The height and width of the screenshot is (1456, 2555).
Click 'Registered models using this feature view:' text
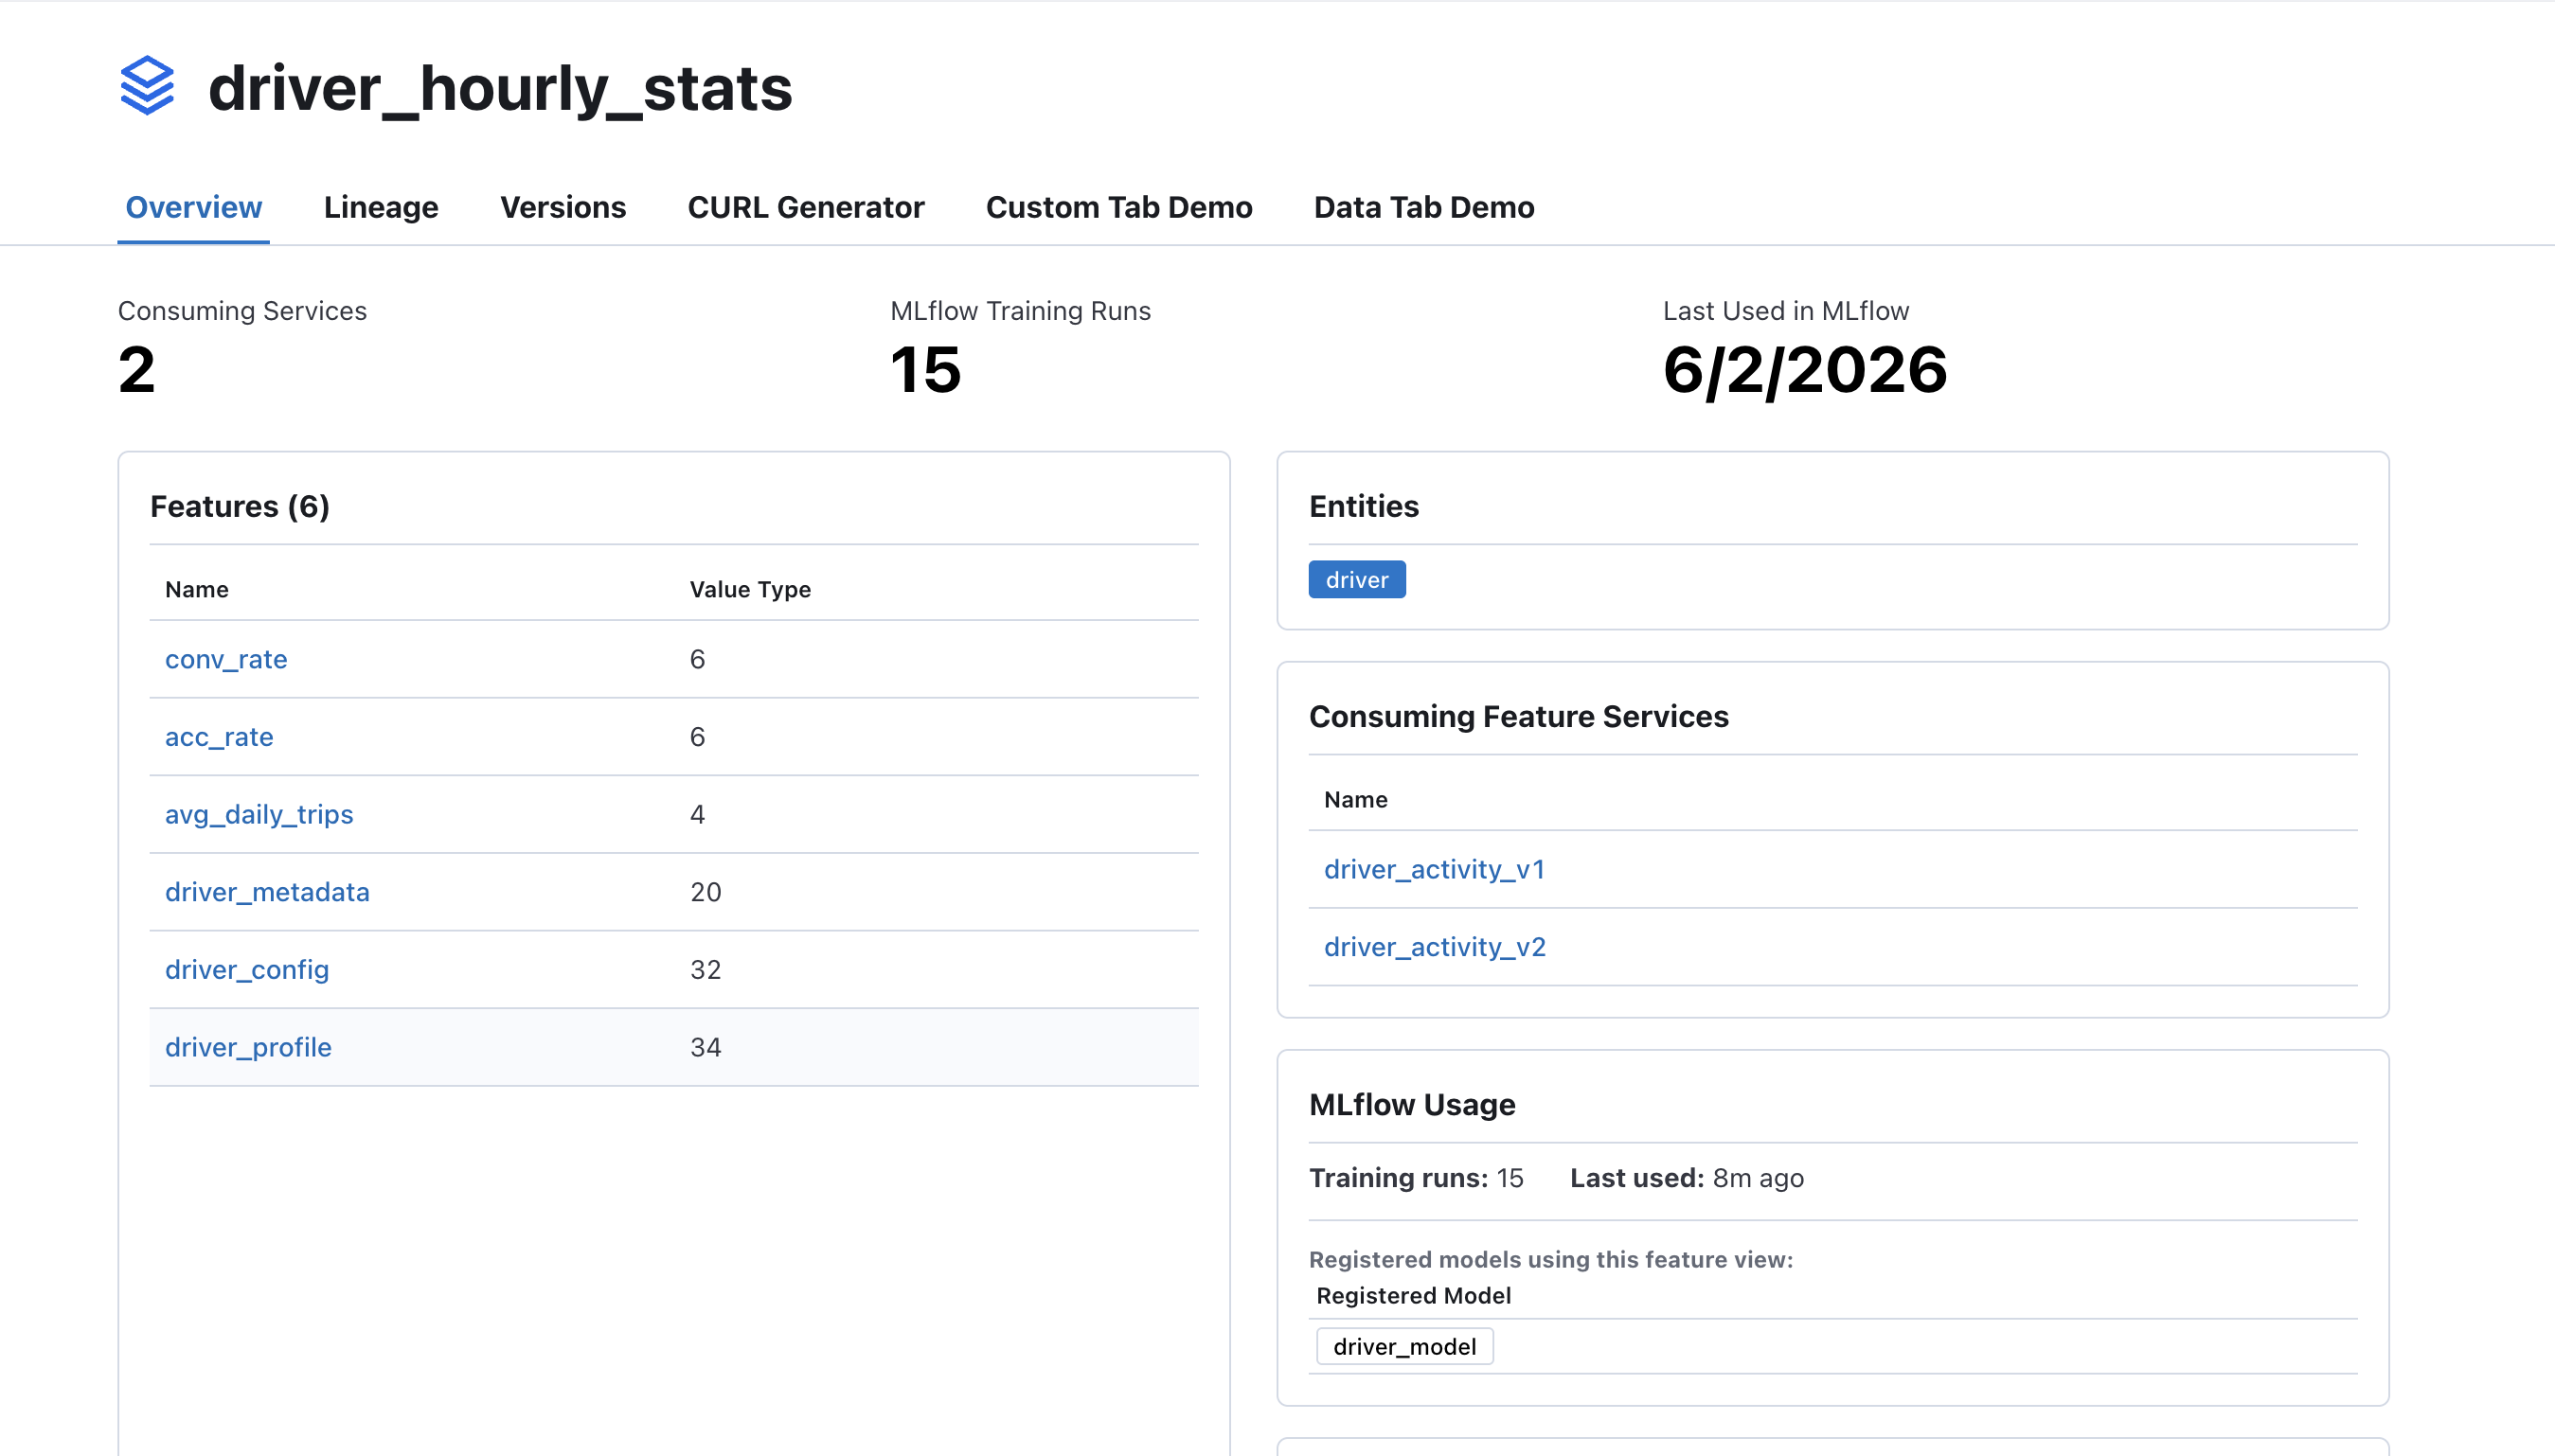(x=1551, y=1260)
